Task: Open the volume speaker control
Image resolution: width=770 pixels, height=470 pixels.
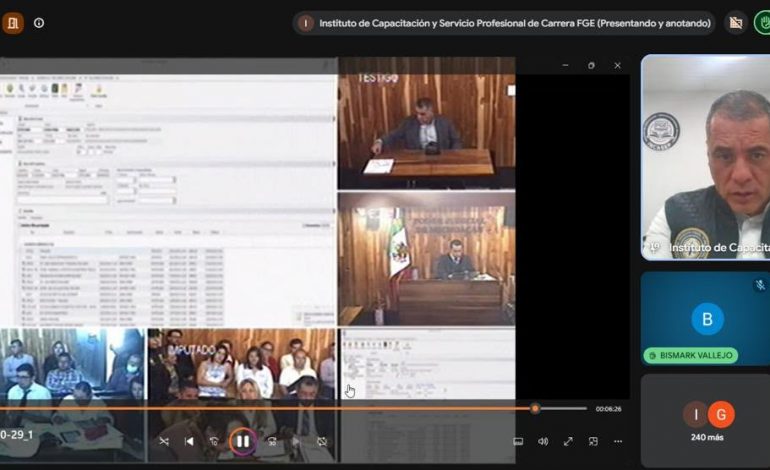Action: [543, 442]
